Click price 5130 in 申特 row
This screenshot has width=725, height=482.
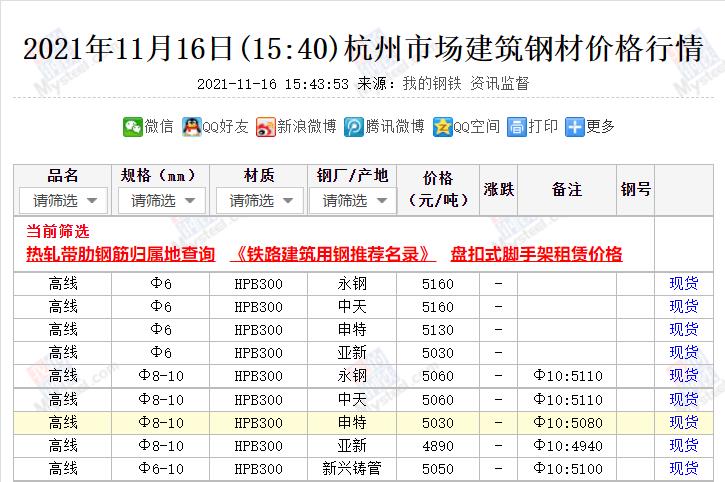click(x=438, y=330)
